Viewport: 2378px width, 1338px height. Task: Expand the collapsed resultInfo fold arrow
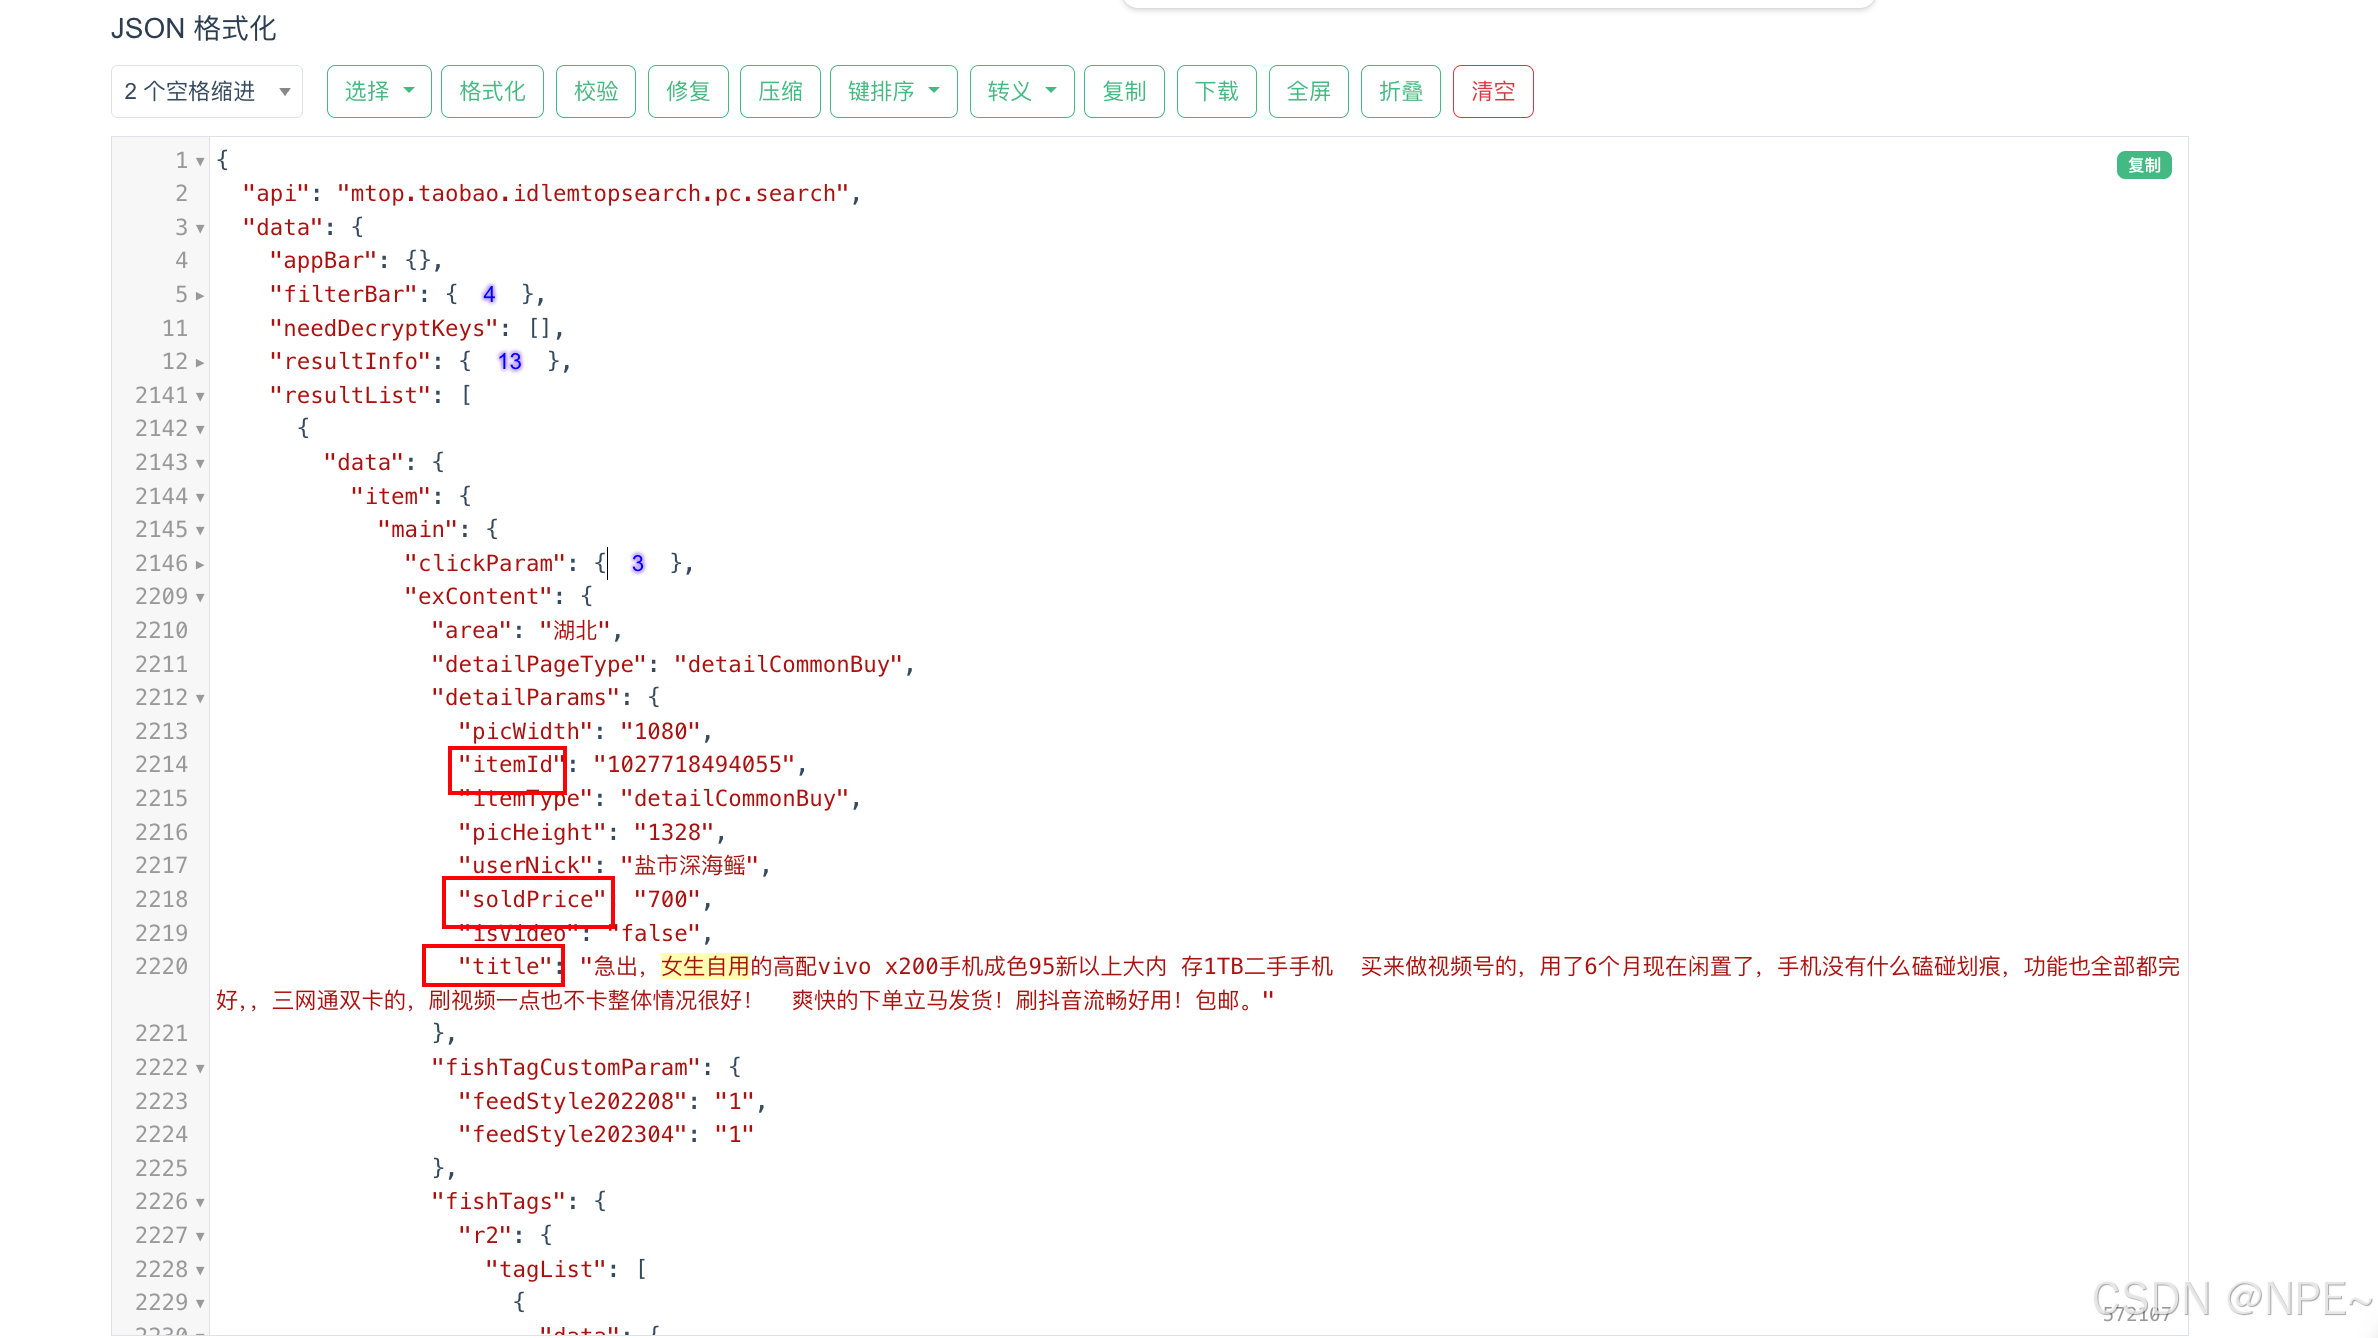[x=200, y=362]
